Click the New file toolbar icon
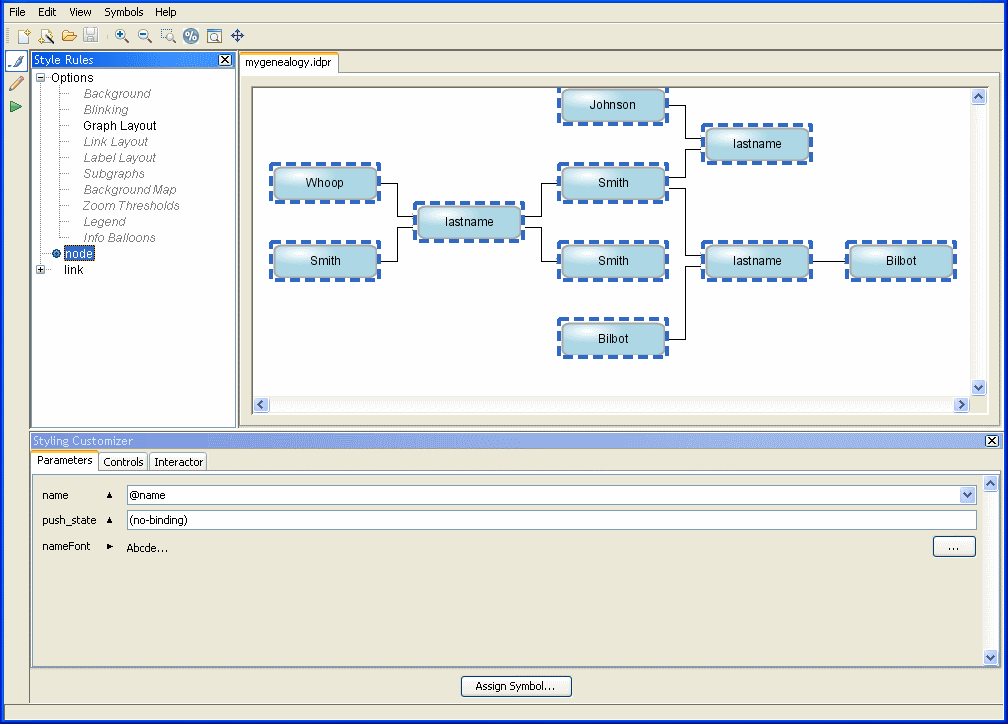This screenshot has height=724, width=1008. [x=24, y=36]
